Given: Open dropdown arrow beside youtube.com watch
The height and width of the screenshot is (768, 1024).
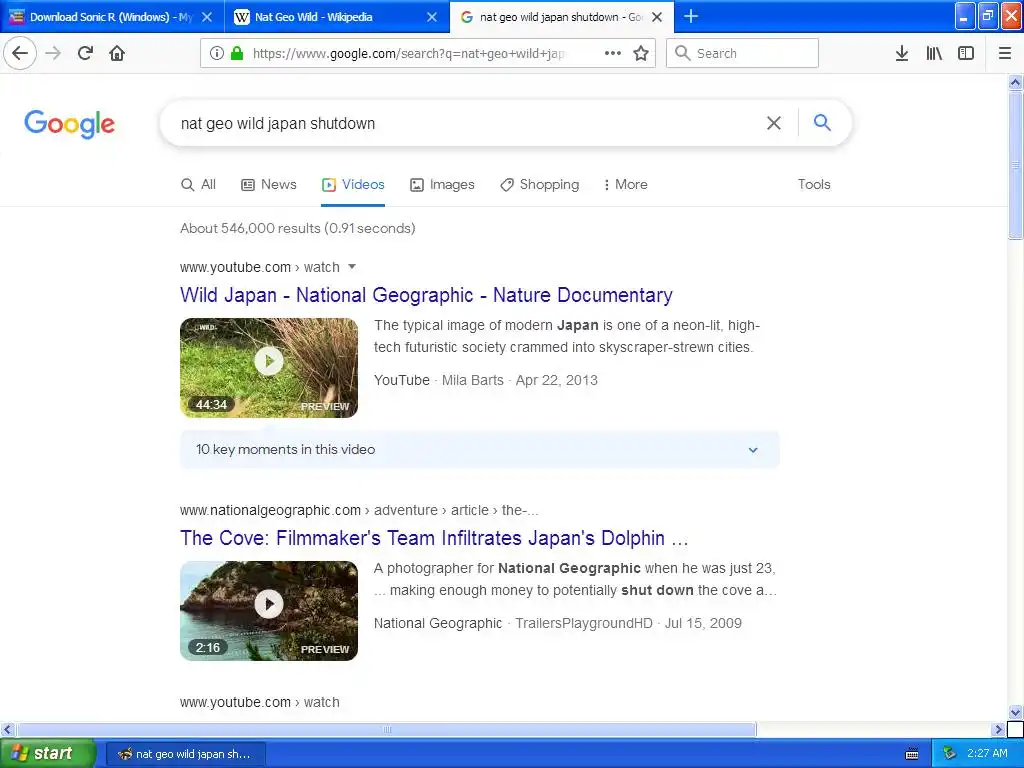Looking at the screenshot, I should 352,266.
